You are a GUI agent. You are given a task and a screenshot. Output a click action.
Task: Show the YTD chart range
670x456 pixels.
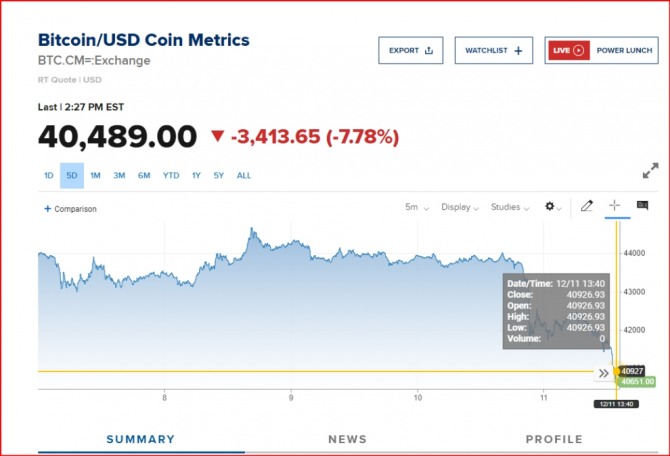[x=171, y=176]
